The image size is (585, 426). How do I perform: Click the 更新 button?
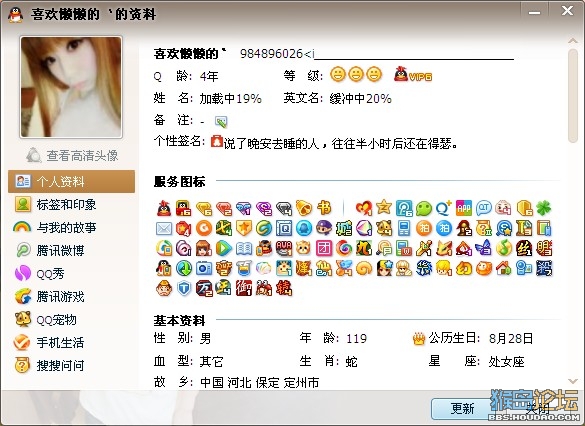pyautogui.click(x=462, y=409)
